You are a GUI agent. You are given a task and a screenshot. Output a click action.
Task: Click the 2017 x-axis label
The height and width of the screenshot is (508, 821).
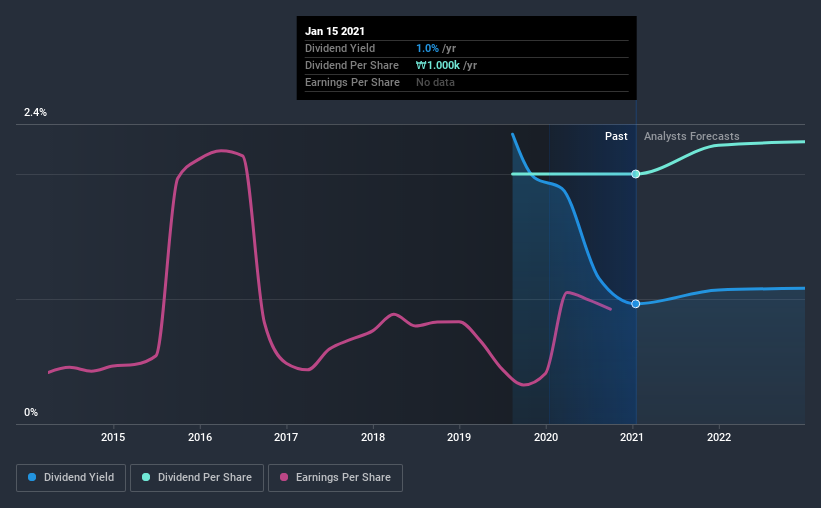[x=286, y=437]
